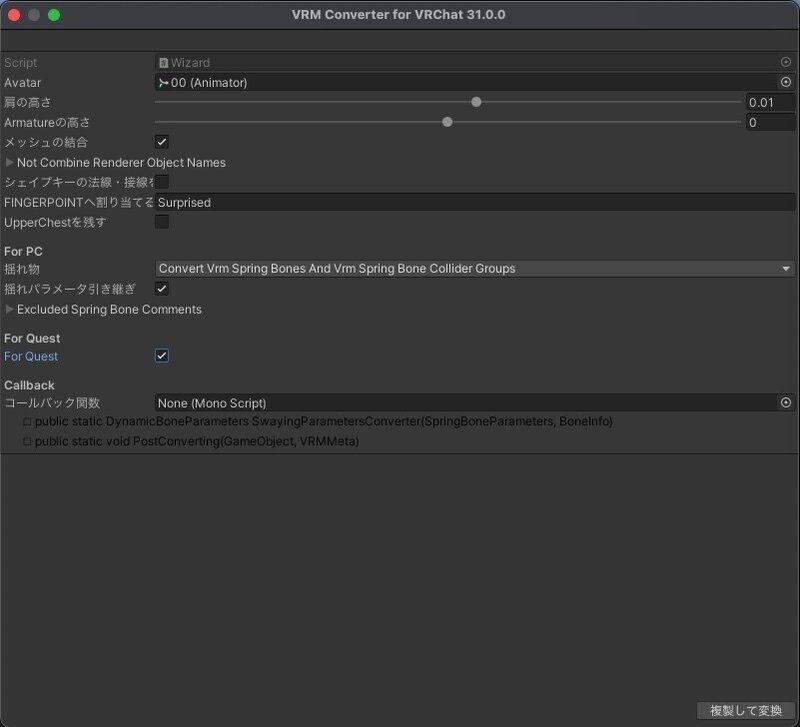Open the 揺れ物 dropdown
Image resolution: width=800 pixels, height=727 pixels.
coord(474,268)
